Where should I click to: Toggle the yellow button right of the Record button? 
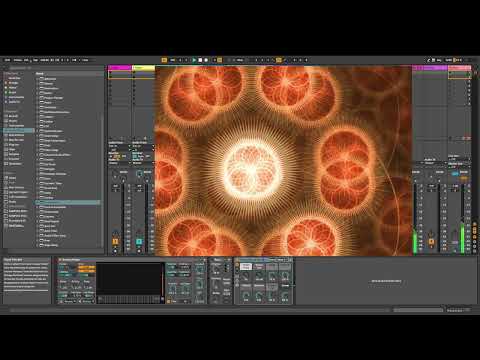coord(220,60)
